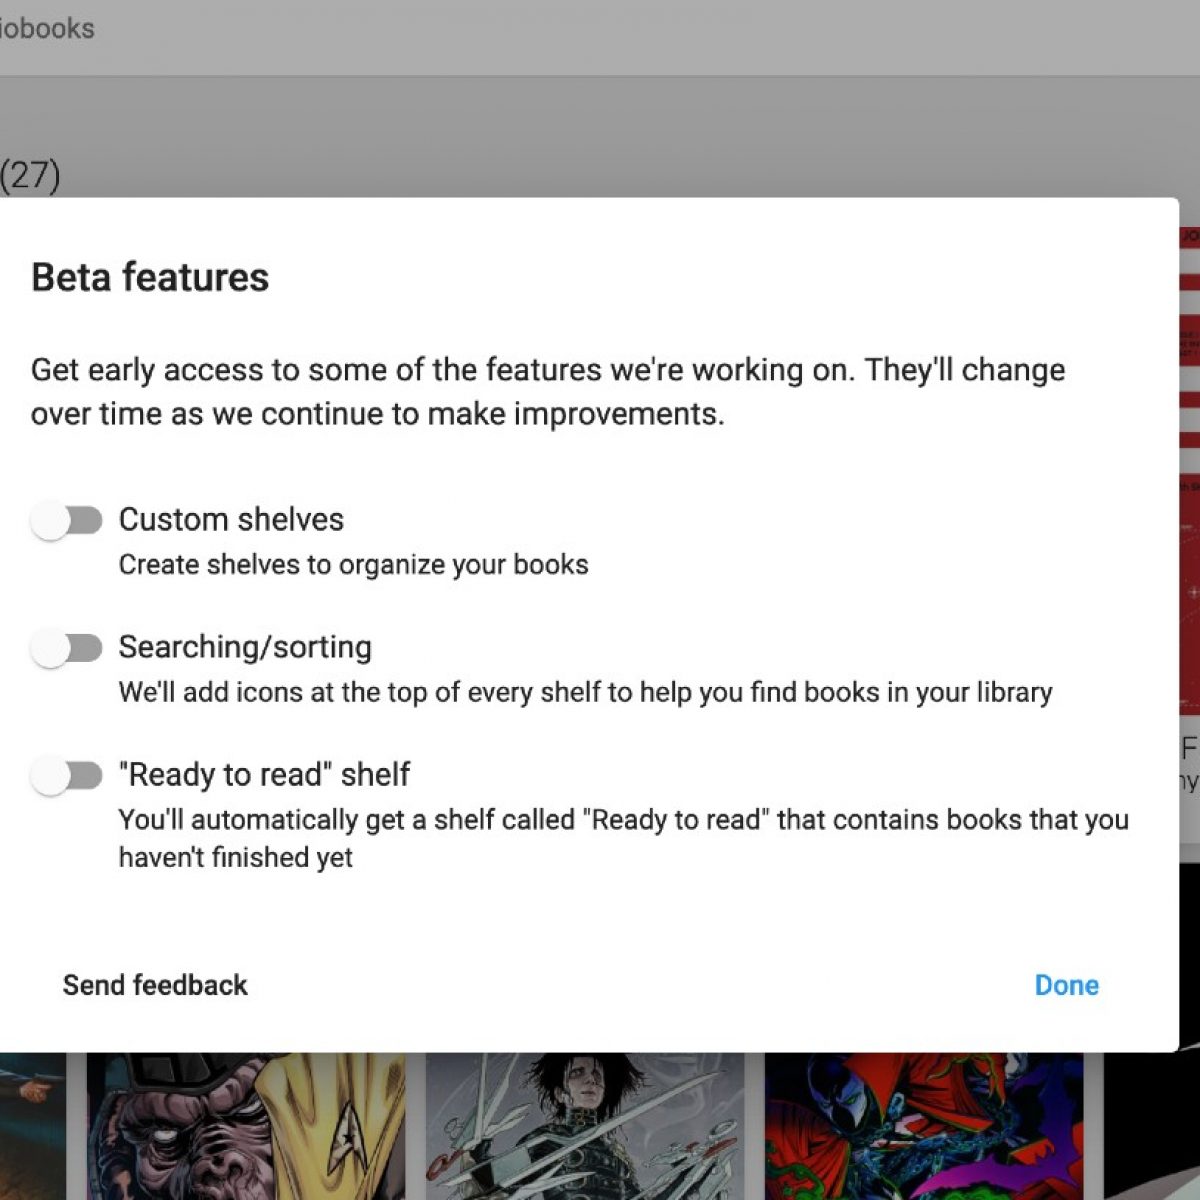Select the Spawn comic cover
The height and width of the screenshot is (1200, 1200).
click(x=922, y=1125)
